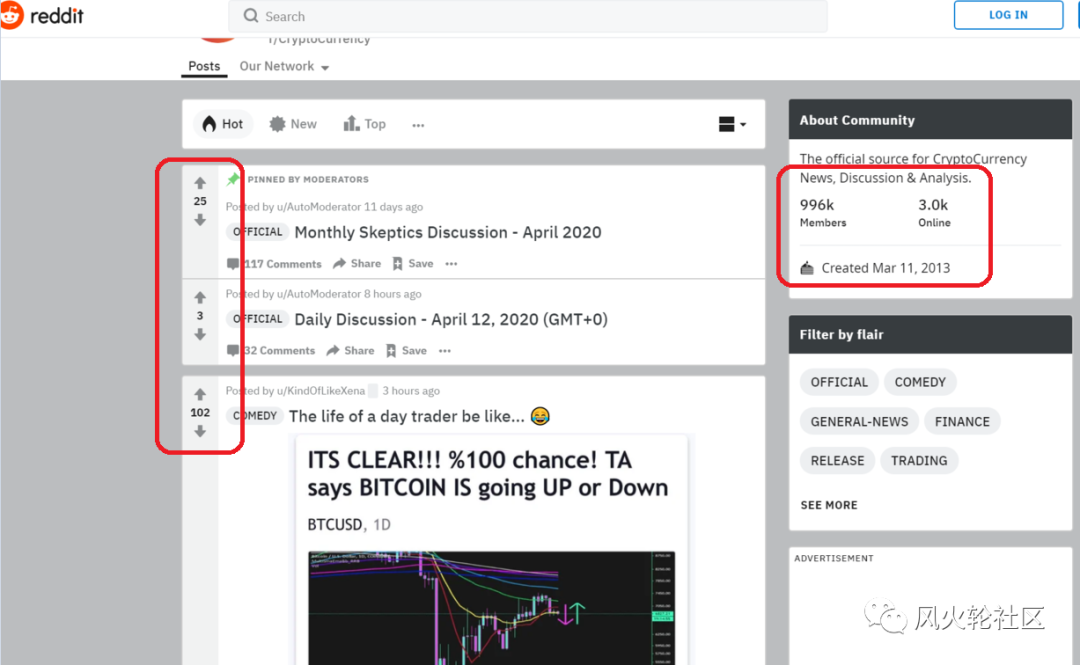Click the search magnifier icon
The width and height of the screenshot is (1080, 665).
click(x=251, y=16)
